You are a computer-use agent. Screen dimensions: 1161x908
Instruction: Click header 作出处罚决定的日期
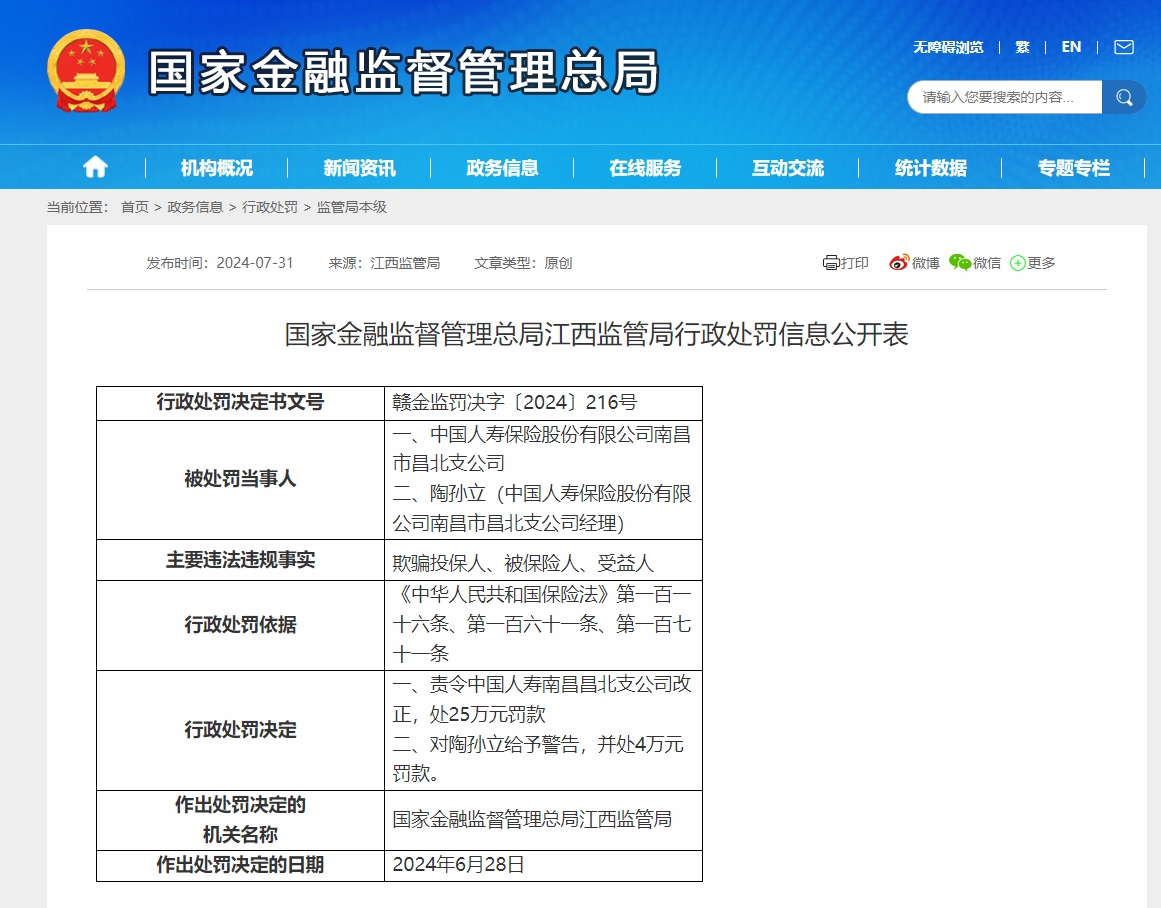point(241,865)
